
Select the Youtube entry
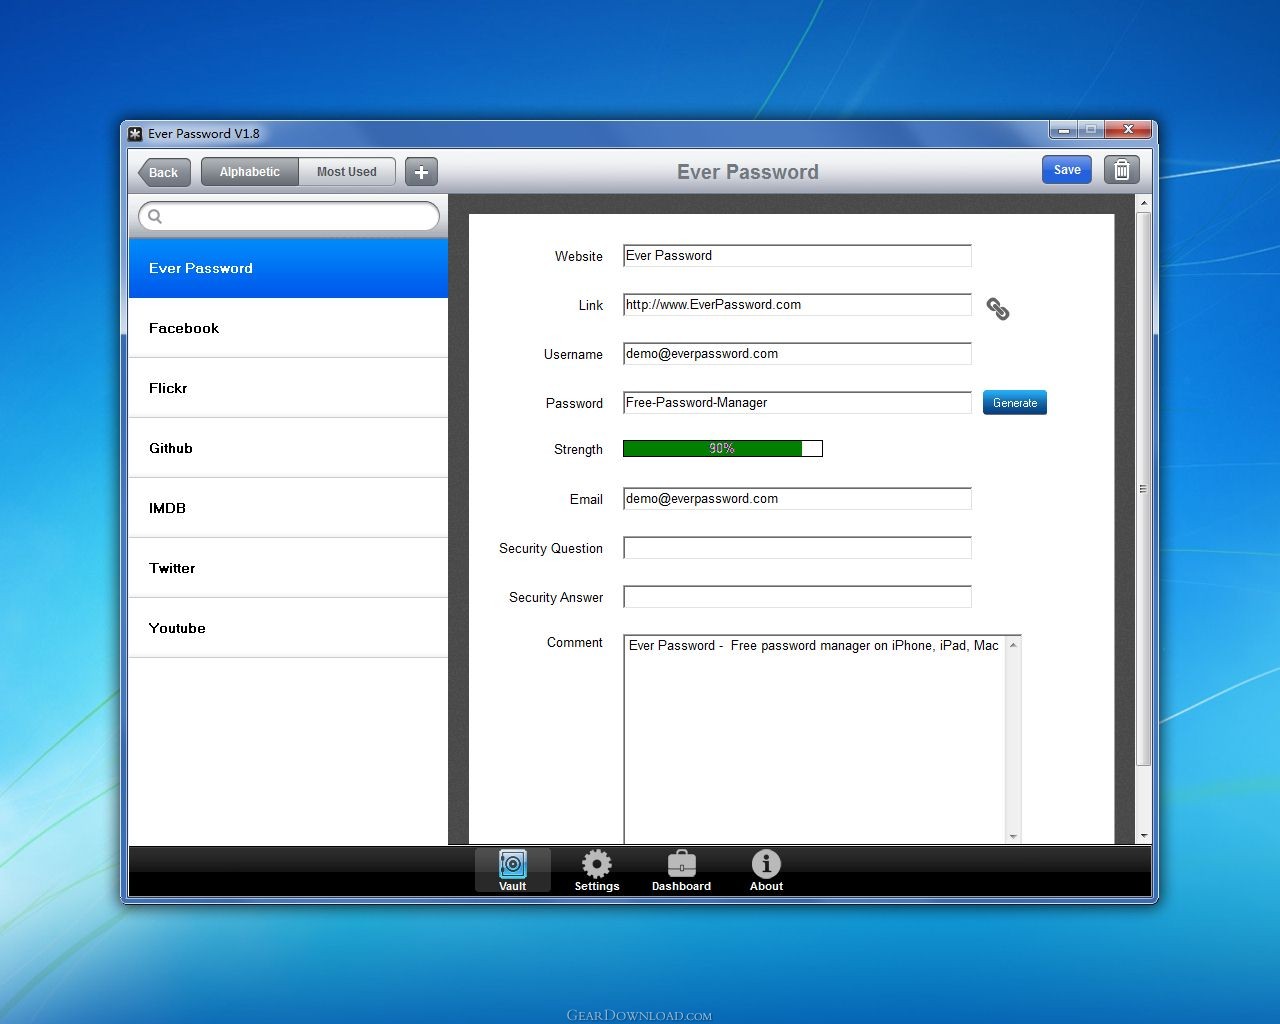288,628
